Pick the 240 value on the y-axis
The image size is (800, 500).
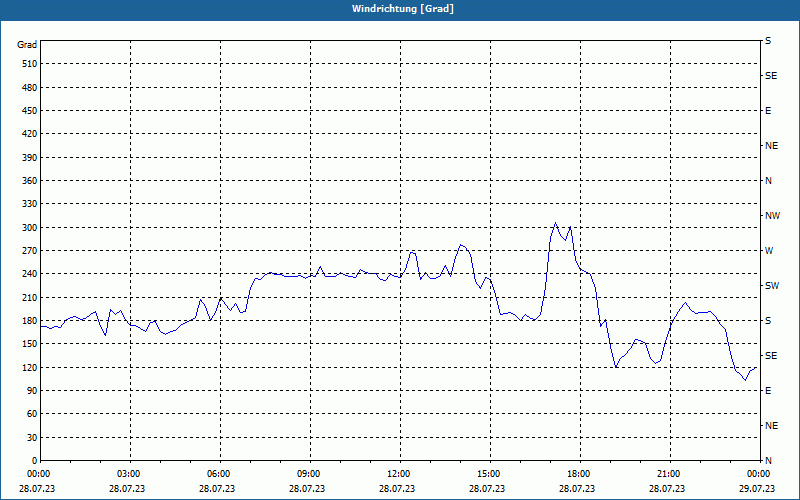pos(30,274)
